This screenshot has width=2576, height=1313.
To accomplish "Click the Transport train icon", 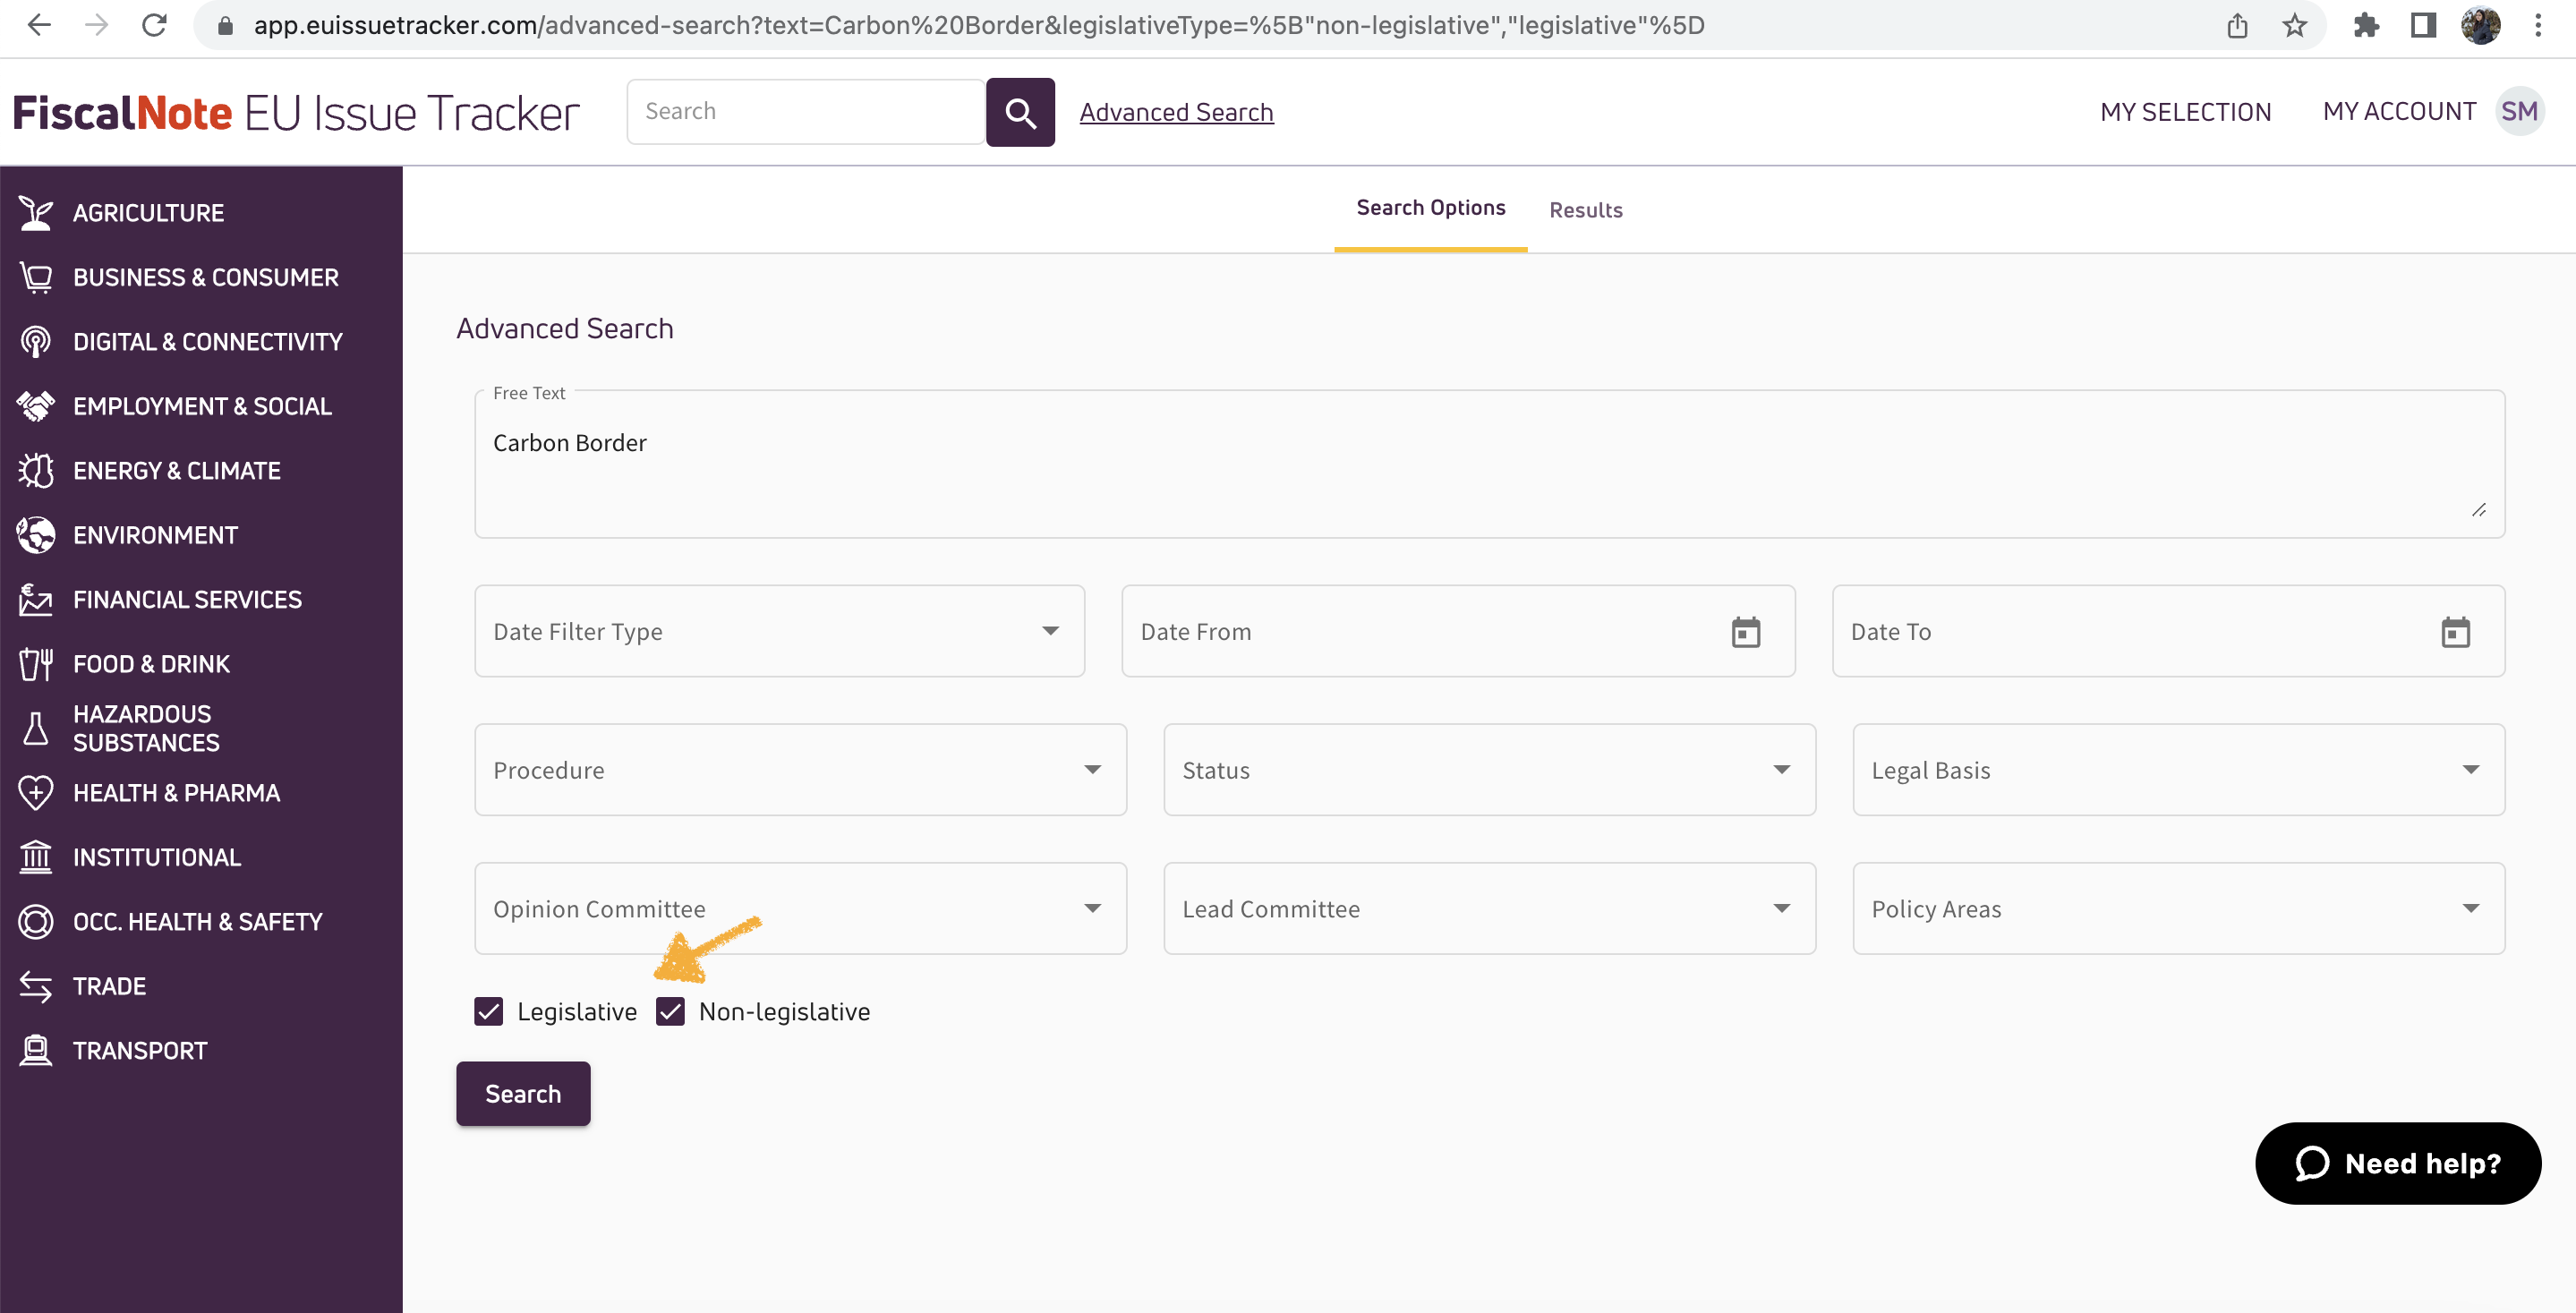I will tap(36, 1051).
